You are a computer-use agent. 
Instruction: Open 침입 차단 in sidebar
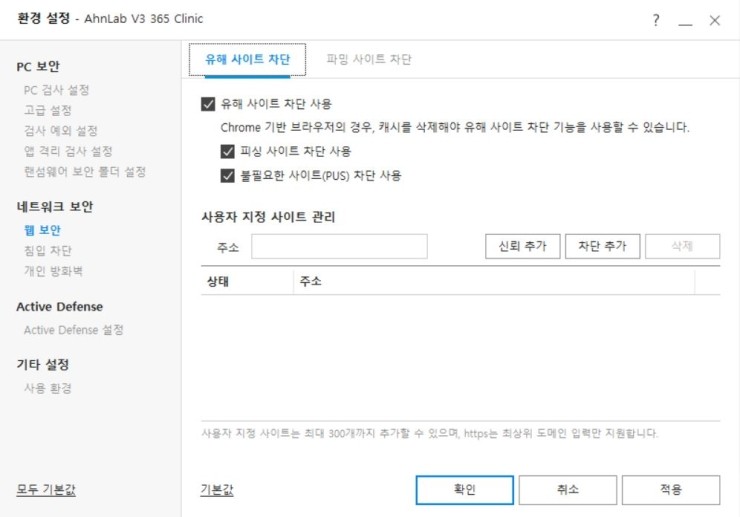tap(48, 251)
